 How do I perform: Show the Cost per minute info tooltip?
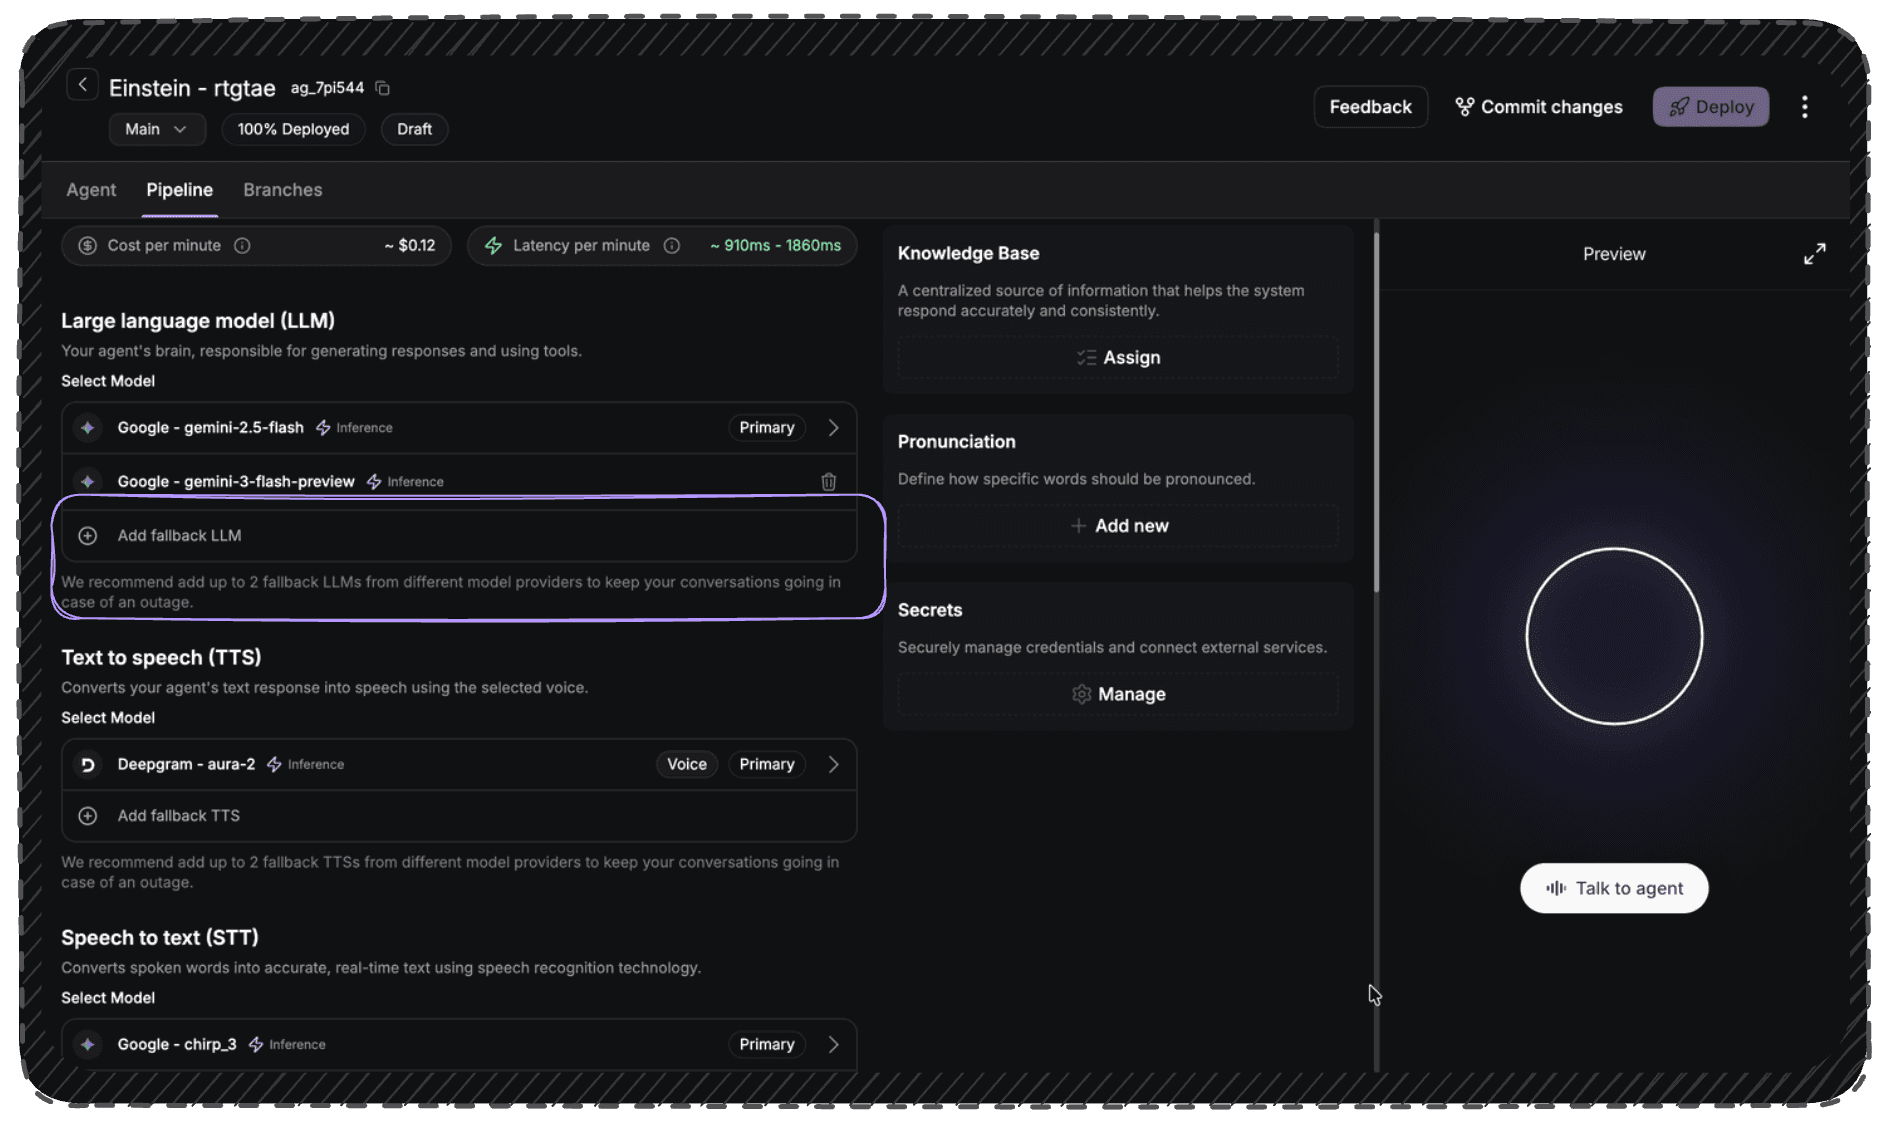coord(242,246)
